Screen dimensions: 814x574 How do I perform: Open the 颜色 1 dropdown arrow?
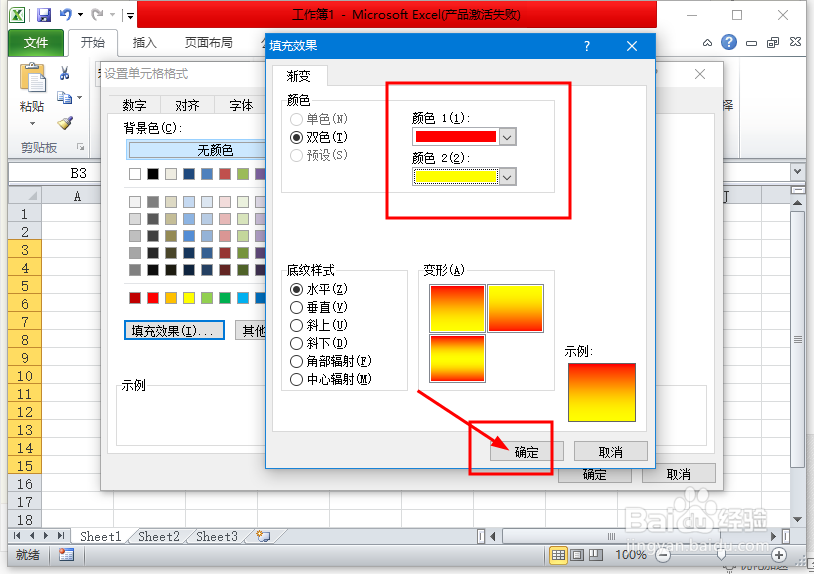point(508,138)
